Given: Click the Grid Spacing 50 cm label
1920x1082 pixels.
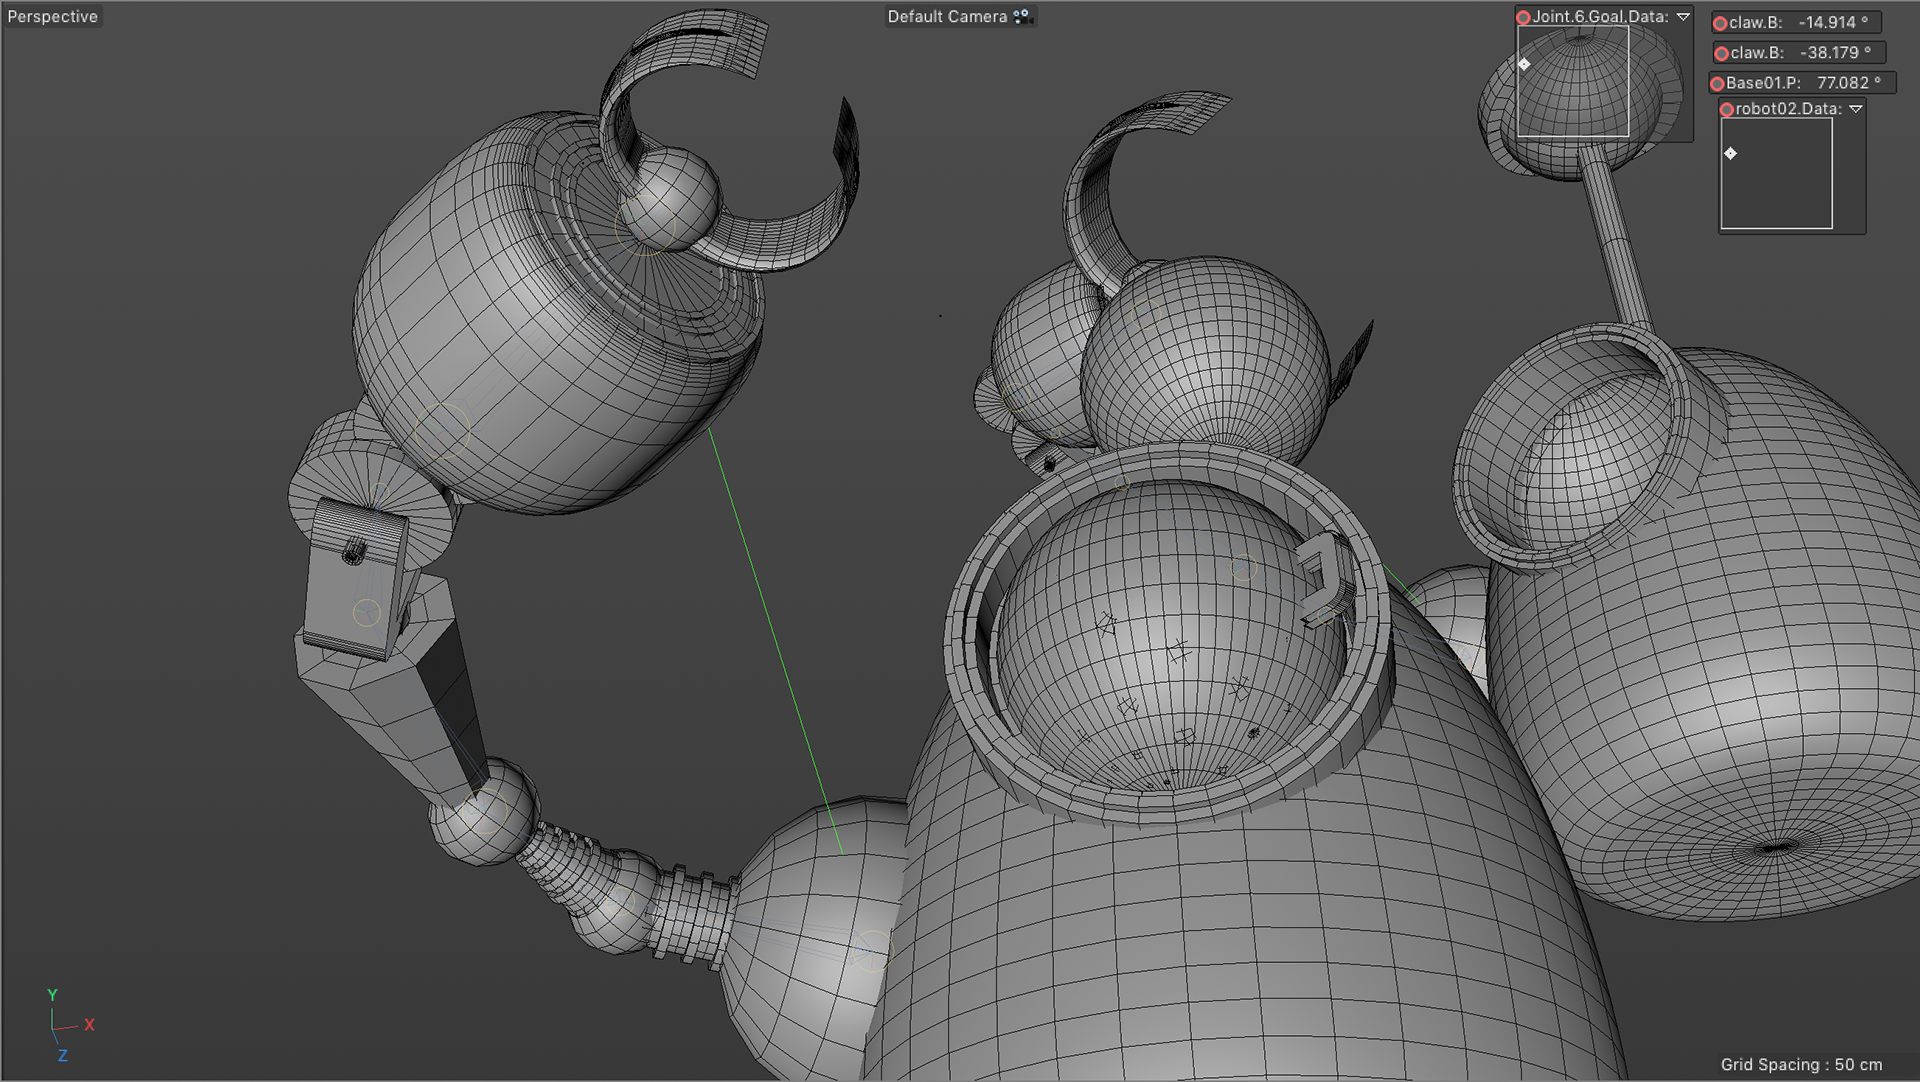Looking at the screenshot, I should pos(1800,1064).
